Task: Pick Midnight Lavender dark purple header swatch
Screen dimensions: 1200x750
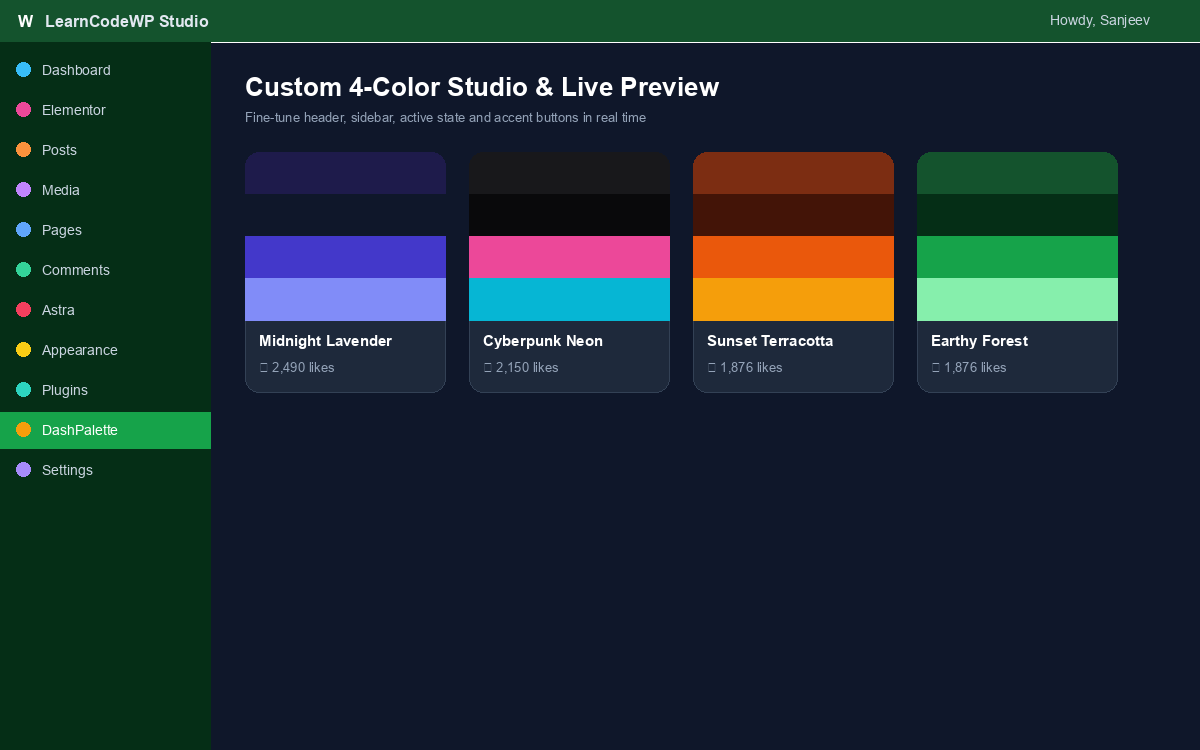Action: click(x=345, y=173)
